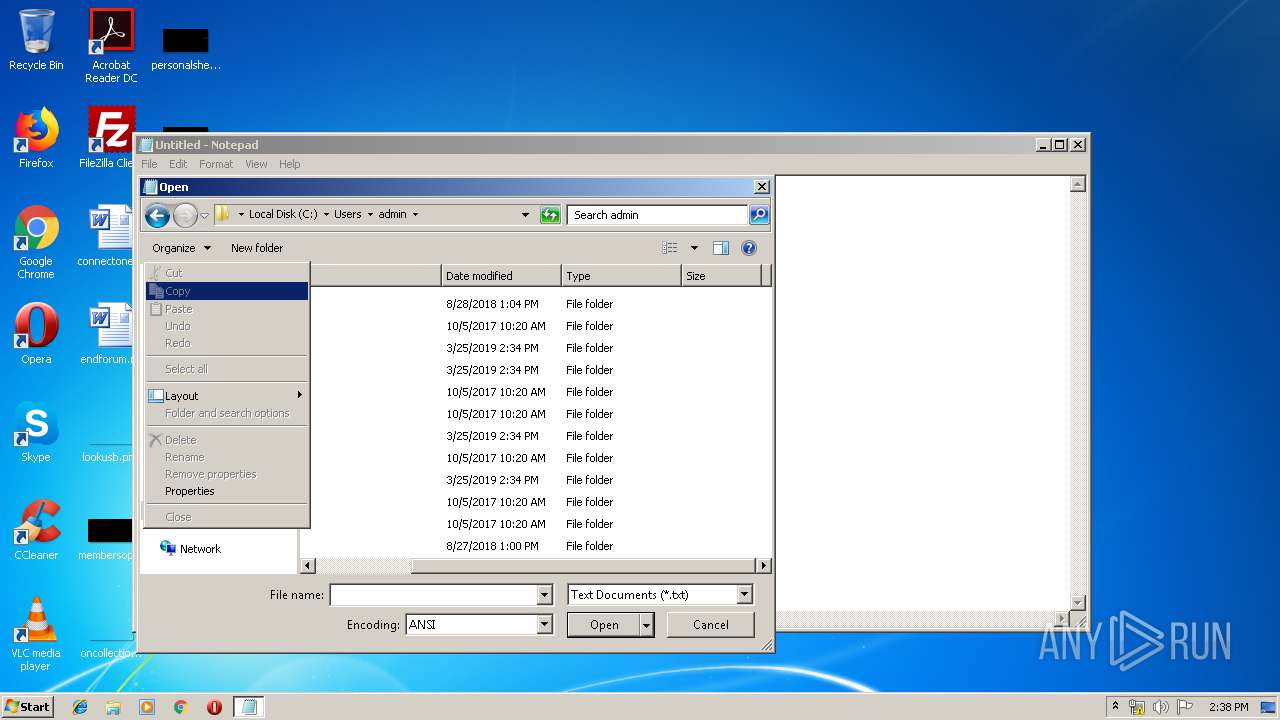1280x720 pixels.
Task: Select Properties in the Organize menu
Action: 227,491
